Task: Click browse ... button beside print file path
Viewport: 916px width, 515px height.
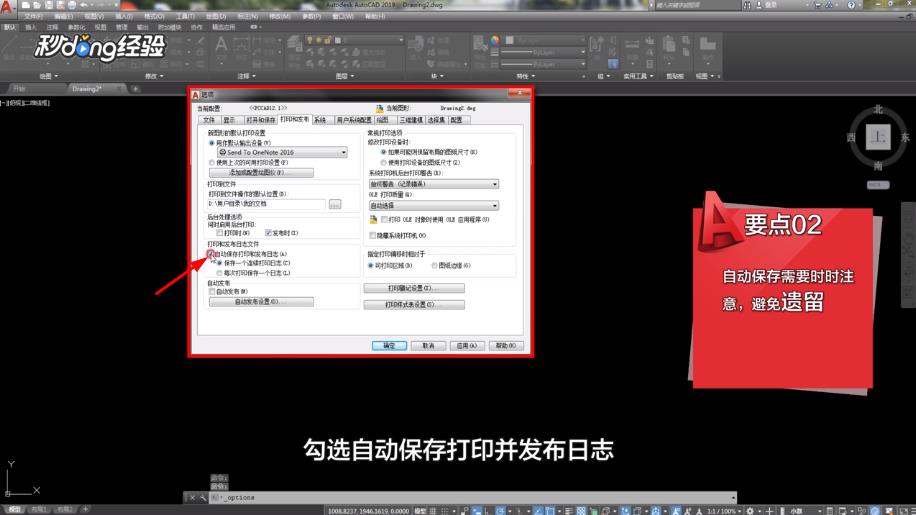Action: 335,204
